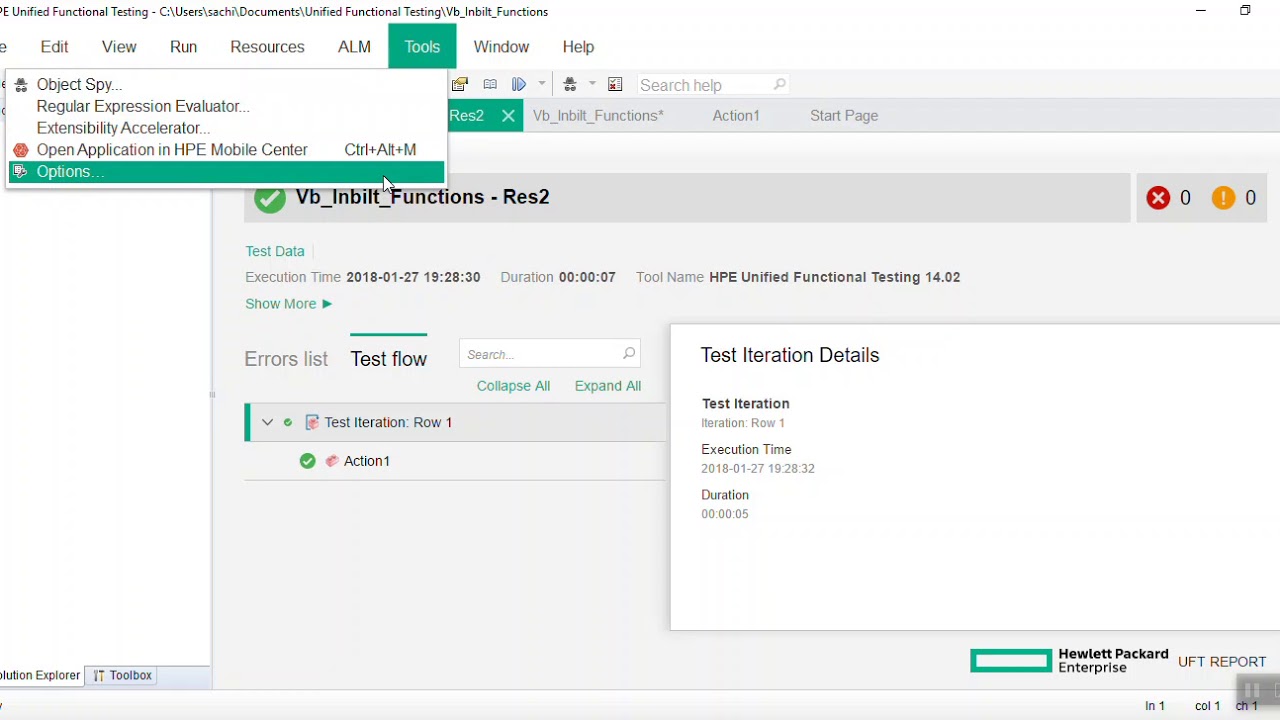Click the small green status dot on Test Iteration row

coord(288,422)
